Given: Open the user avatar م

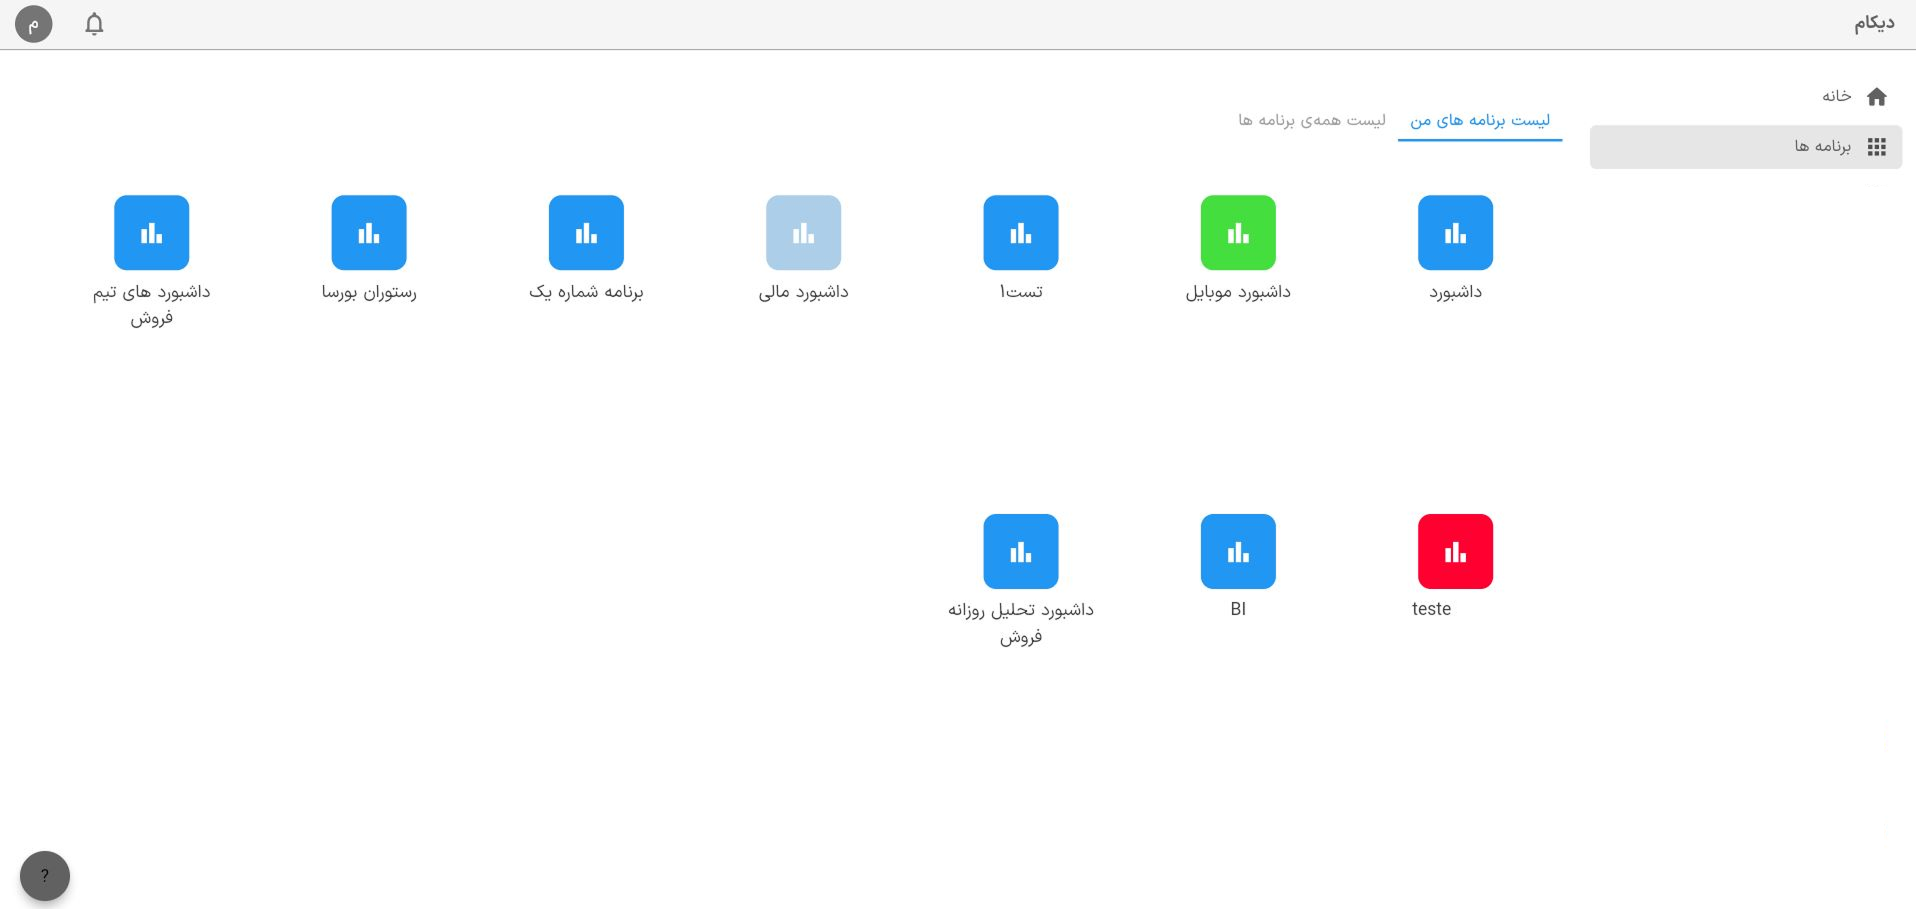Looking at the screenshot, I should click(x=33, y=24).
